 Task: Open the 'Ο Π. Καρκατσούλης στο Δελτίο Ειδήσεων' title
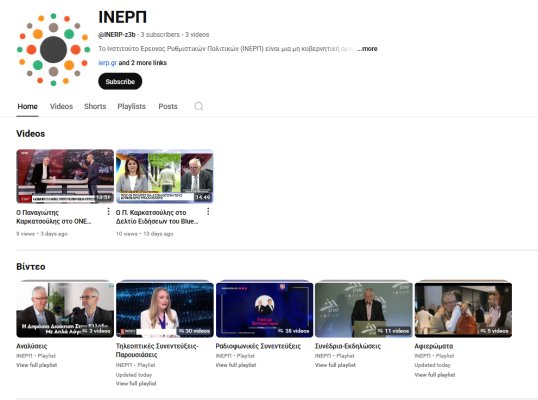coord(157,217)
